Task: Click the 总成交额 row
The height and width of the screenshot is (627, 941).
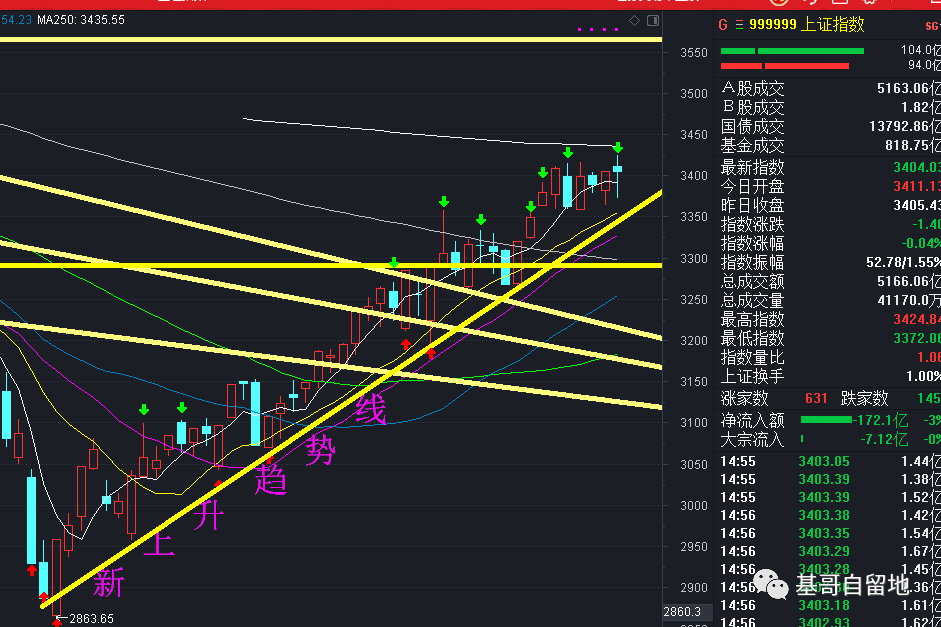Action: pos(831,281)
